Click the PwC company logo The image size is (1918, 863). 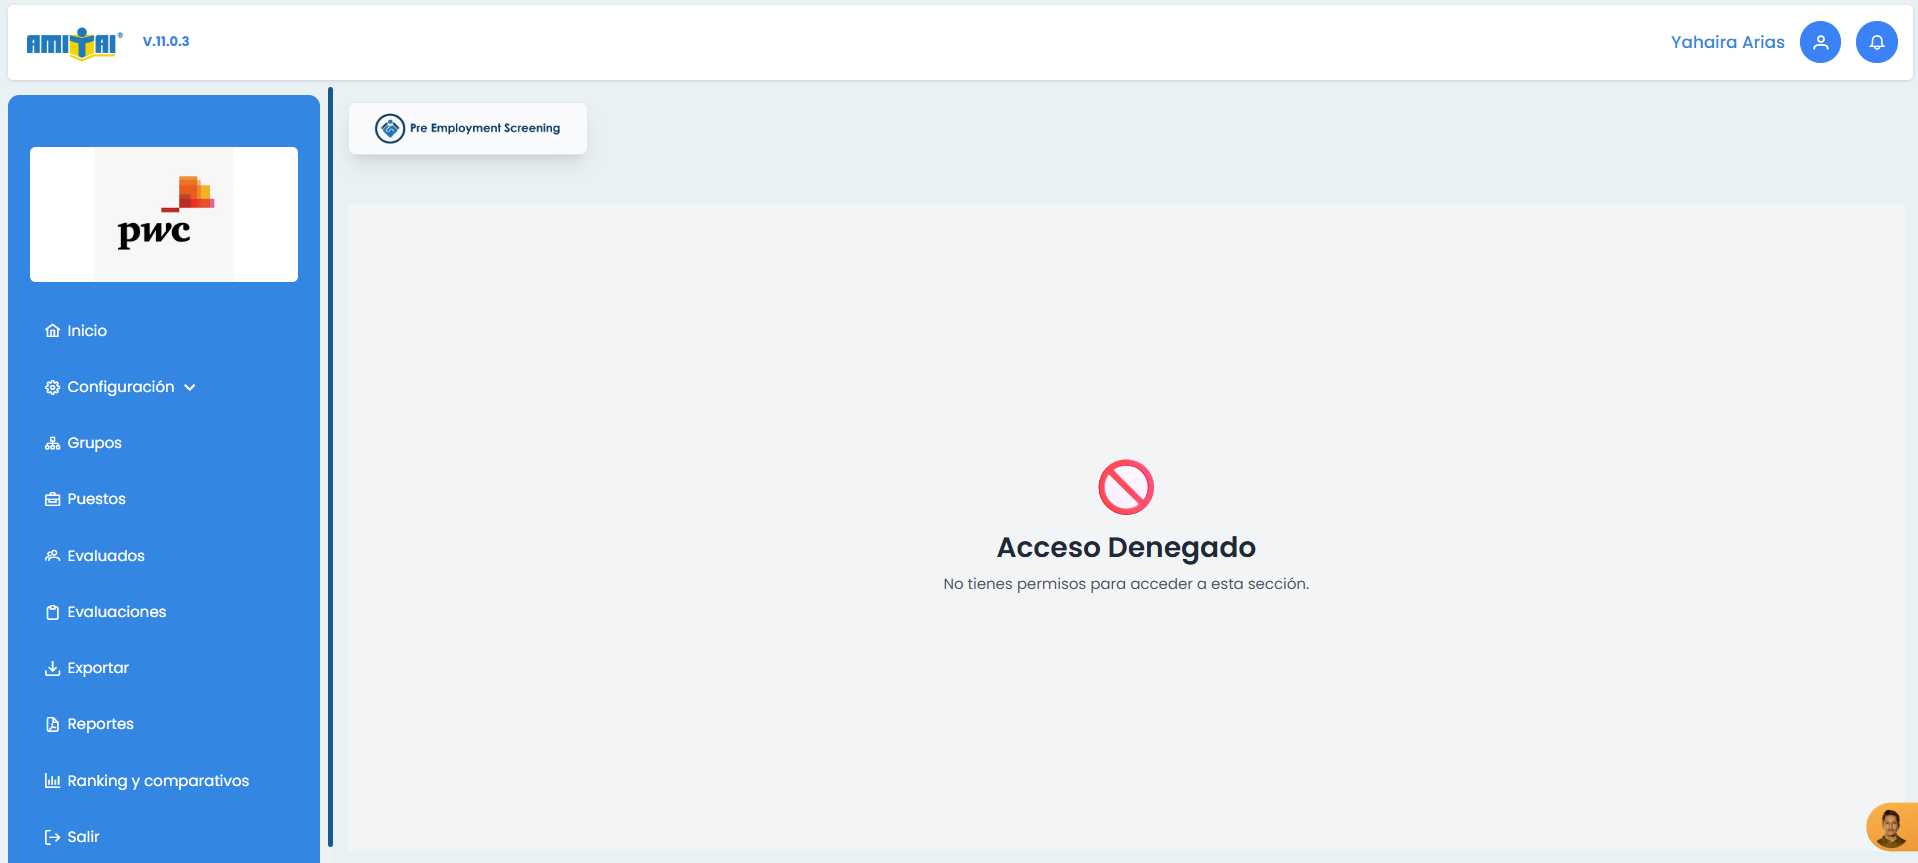pos(164,214)
